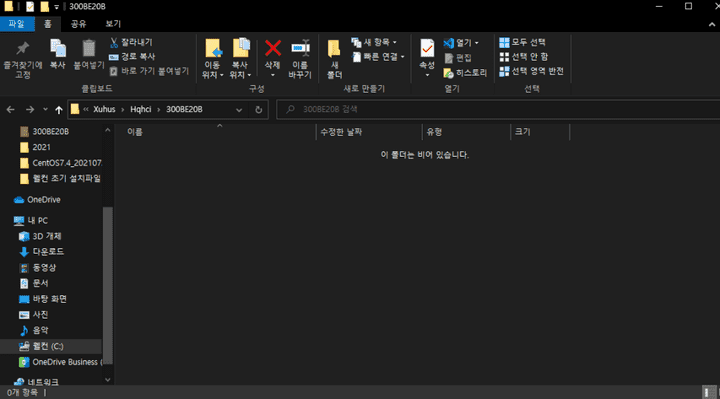The width and height of the screenshot is (720, 399).
Task: Switch to Share (공유) ribbon tab
Action: tap(79, 24)
